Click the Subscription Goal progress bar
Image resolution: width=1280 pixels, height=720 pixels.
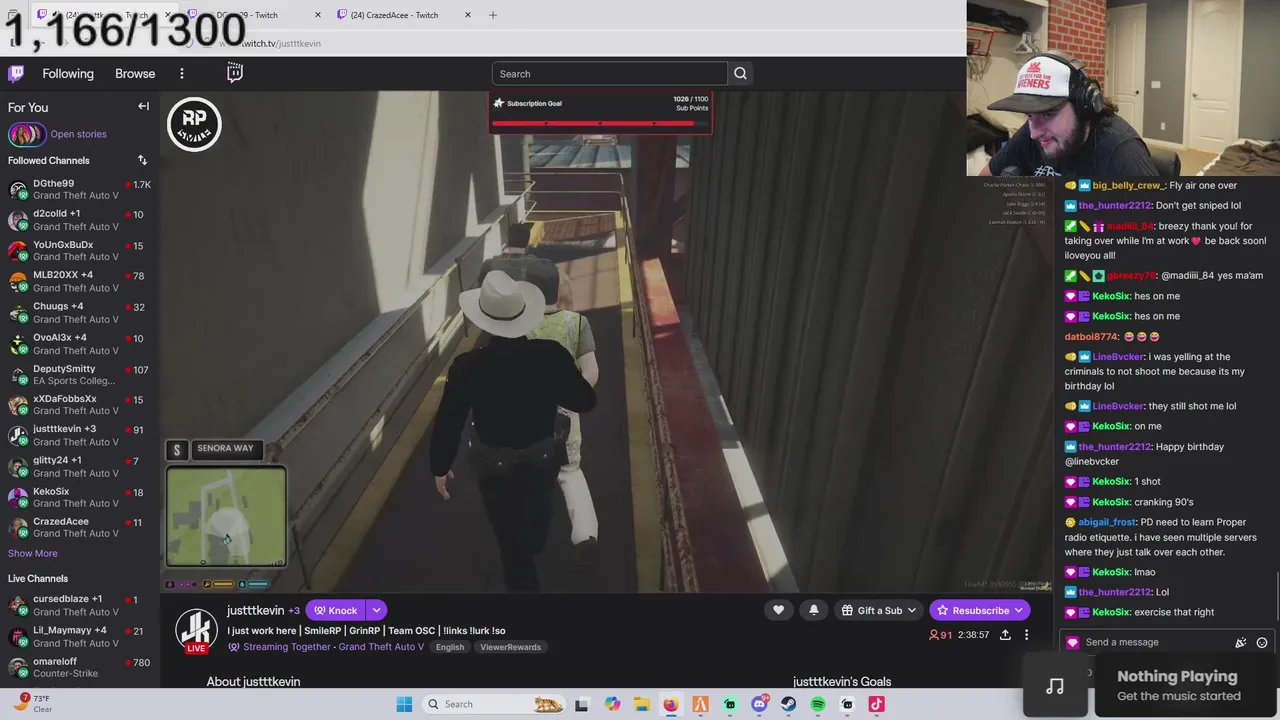(x=600, y=123)
